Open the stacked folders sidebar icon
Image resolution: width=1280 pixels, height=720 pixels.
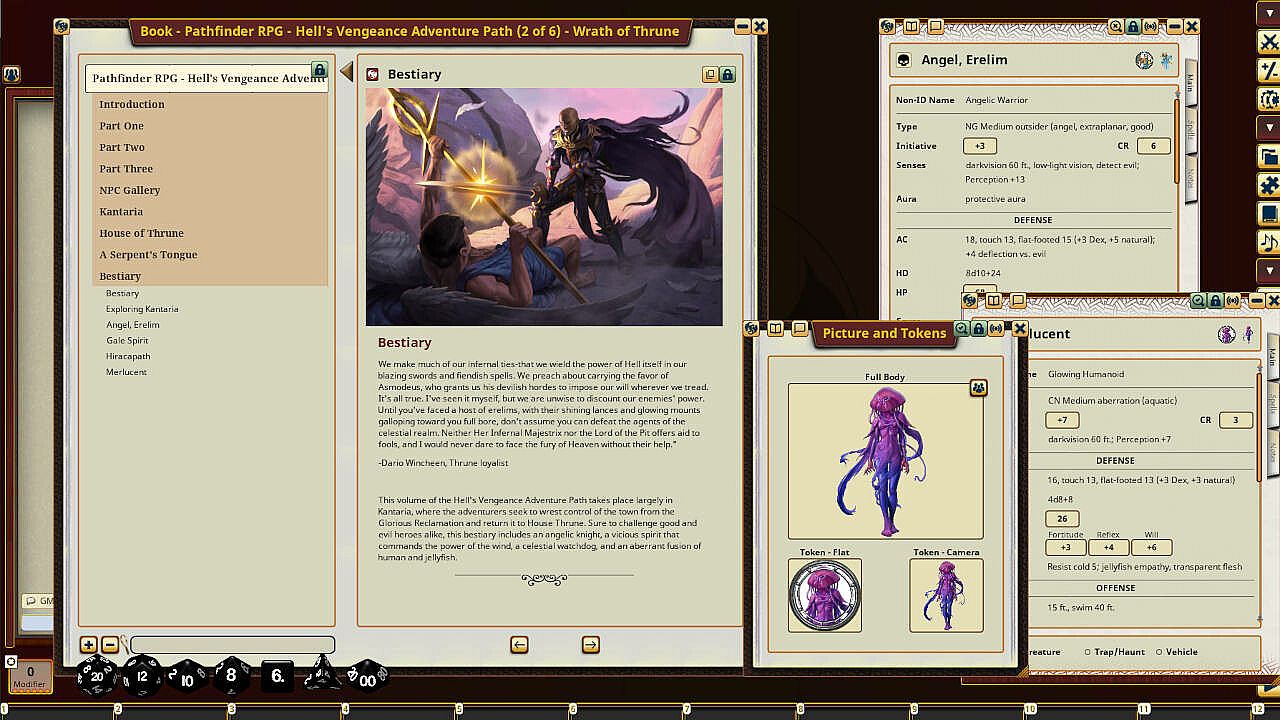click(1269, 157)
